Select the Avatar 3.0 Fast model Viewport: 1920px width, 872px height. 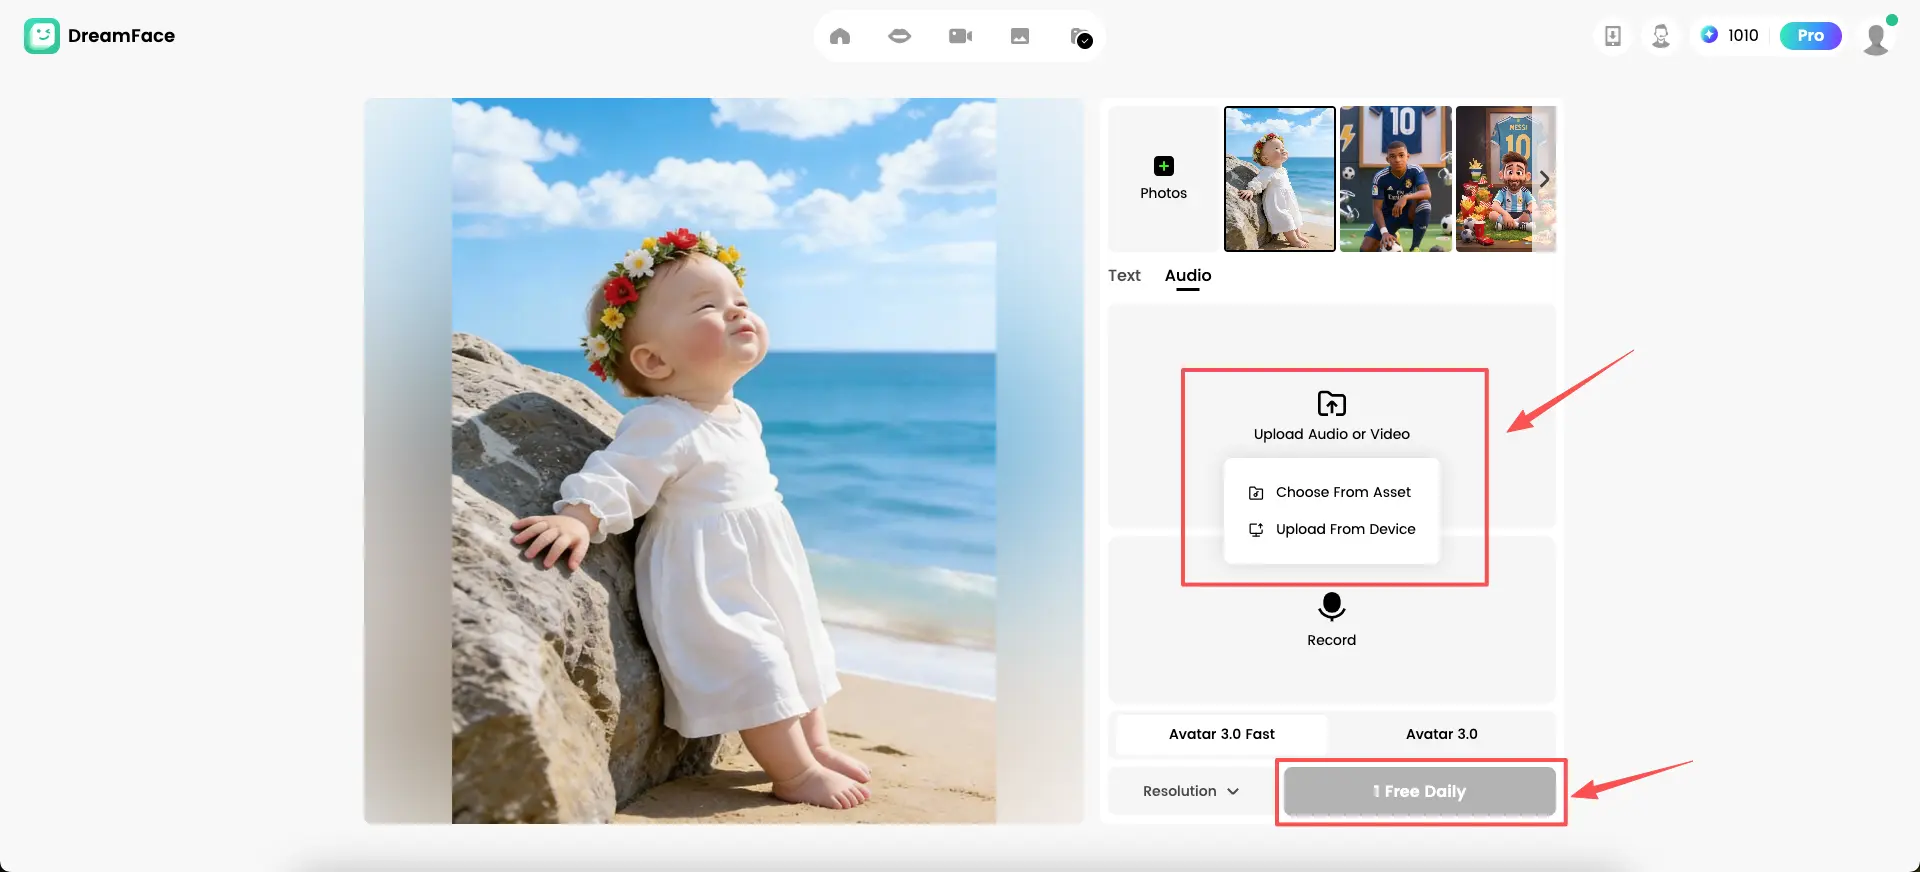click(1221, 734)
